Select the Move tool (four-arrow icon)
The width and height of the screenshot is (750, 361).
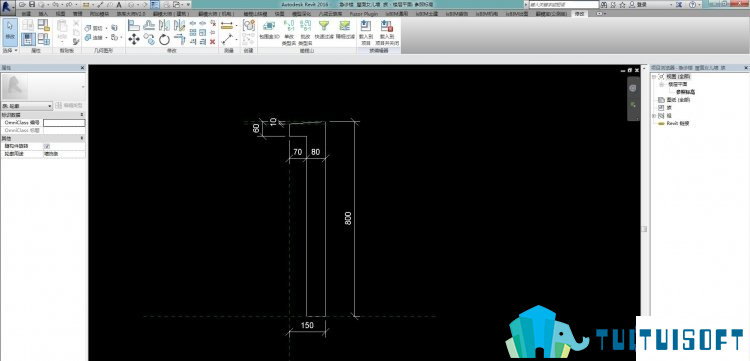tap(134, 39)
